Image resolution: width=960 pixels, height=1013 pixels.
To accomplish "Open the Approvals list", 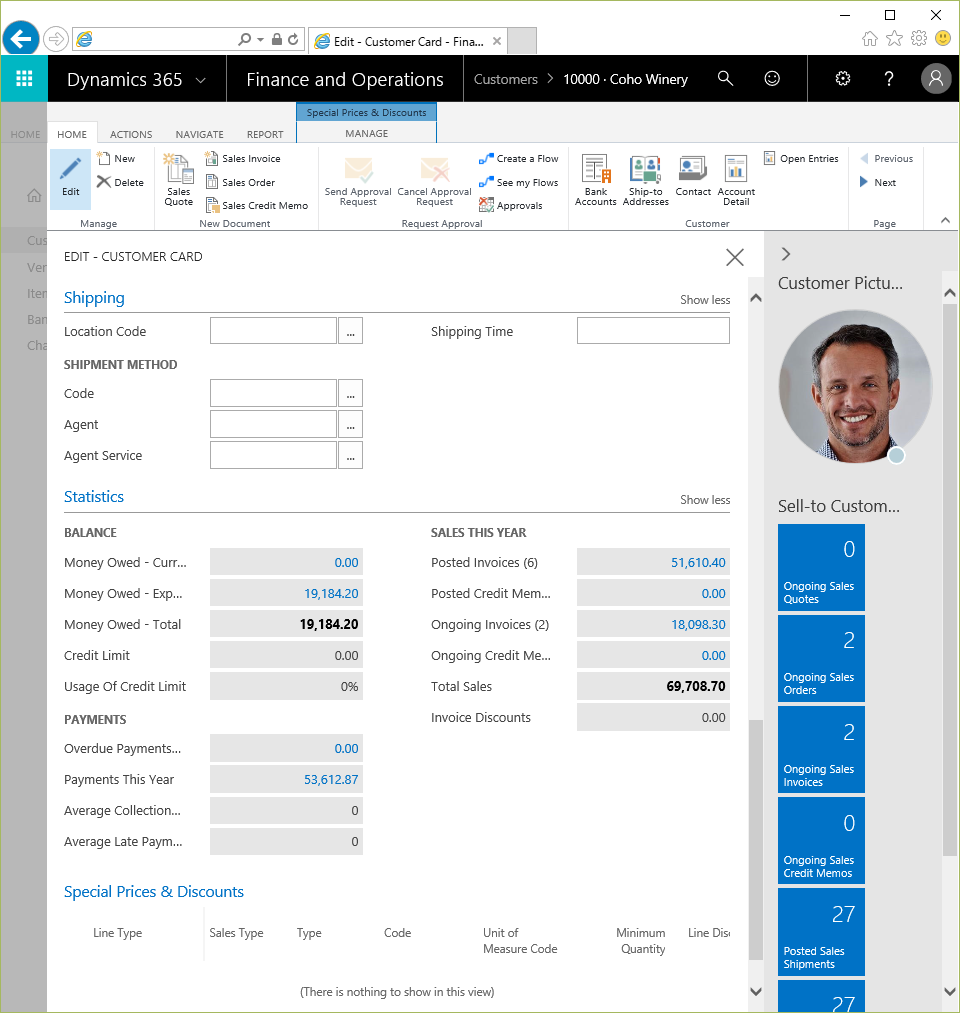I will (x=511, y=205).
